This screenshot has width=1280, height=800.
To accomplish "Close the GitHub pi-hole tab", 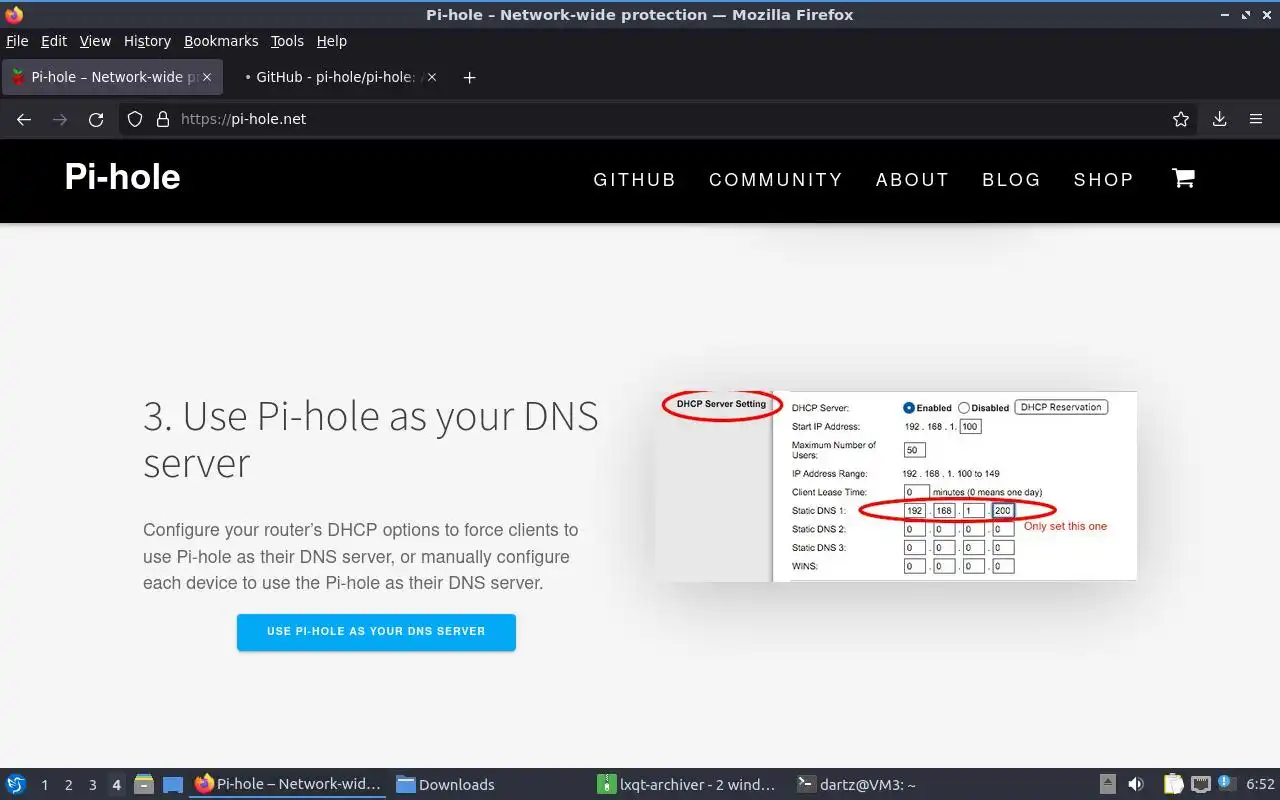I will click(432, 77).
